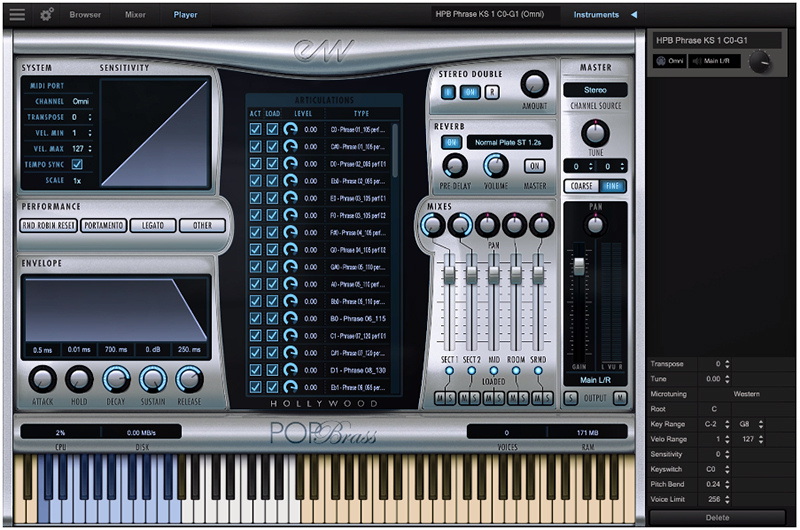Screen dimensions: 800x530
Task: Open the hamburger main menu
Action: coord(17,14)
